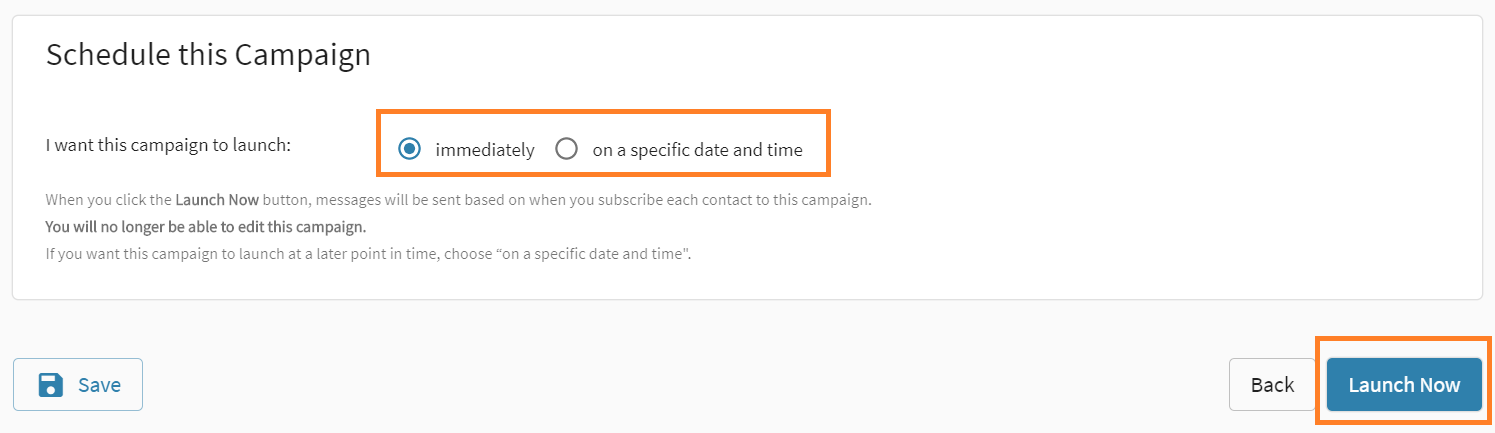Click the "on a specific date and time" radio label
This screenshot has height=433, width=1495.
697,150
